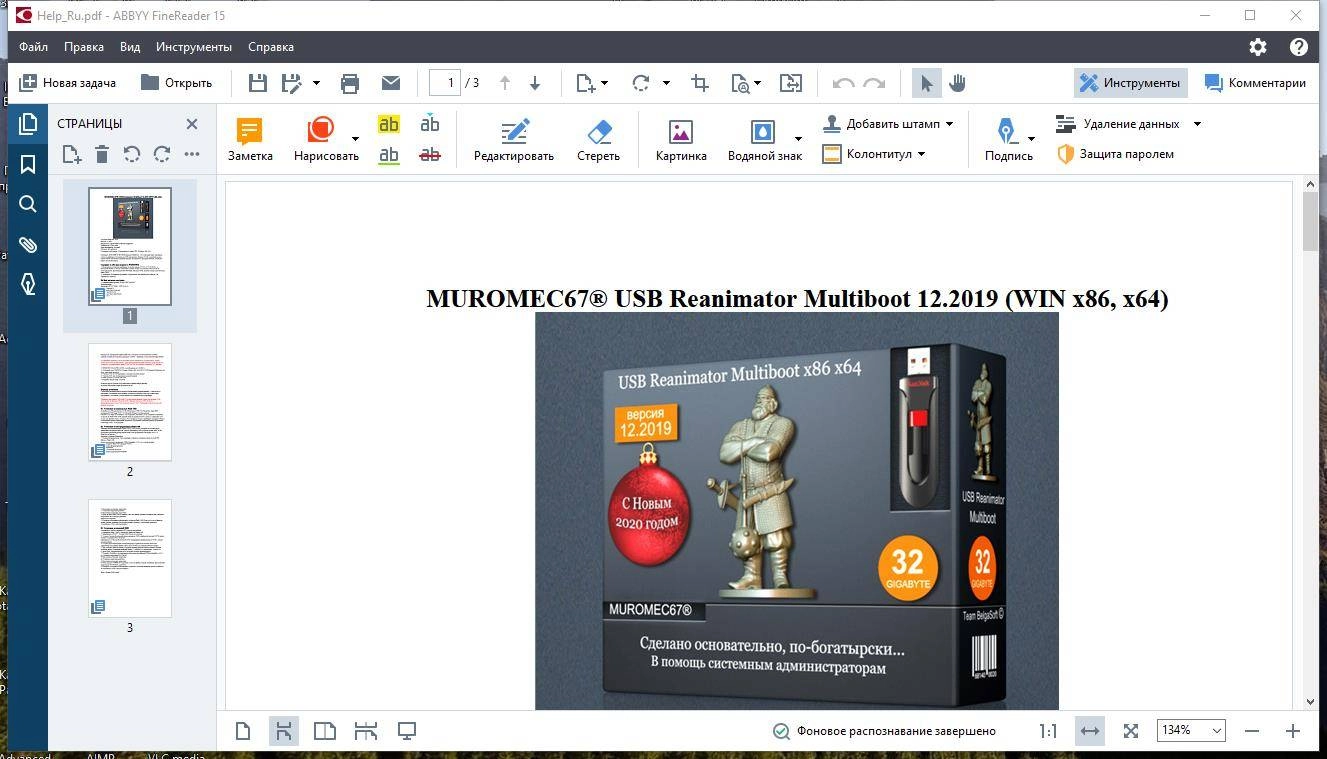The width and height of the screenshot is (1327, 759).
Task: Activate the arrow selection tool
Action: [x=927, y=83]
